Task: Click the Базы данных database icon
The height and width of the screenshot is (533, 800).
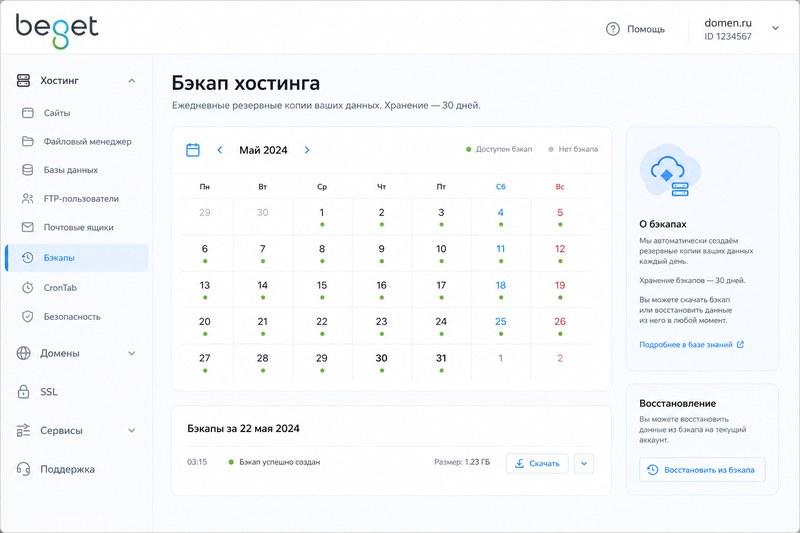Action: 28,170
